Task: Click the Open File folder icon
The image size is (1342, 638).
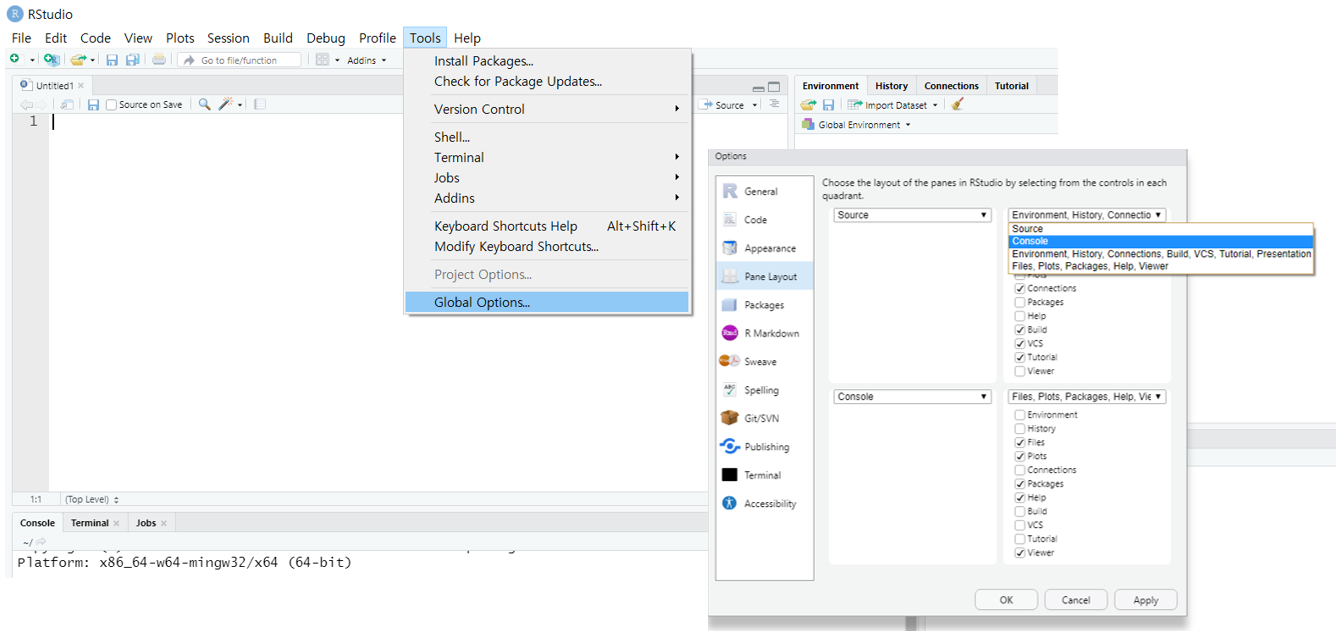Action: (78, 60)
